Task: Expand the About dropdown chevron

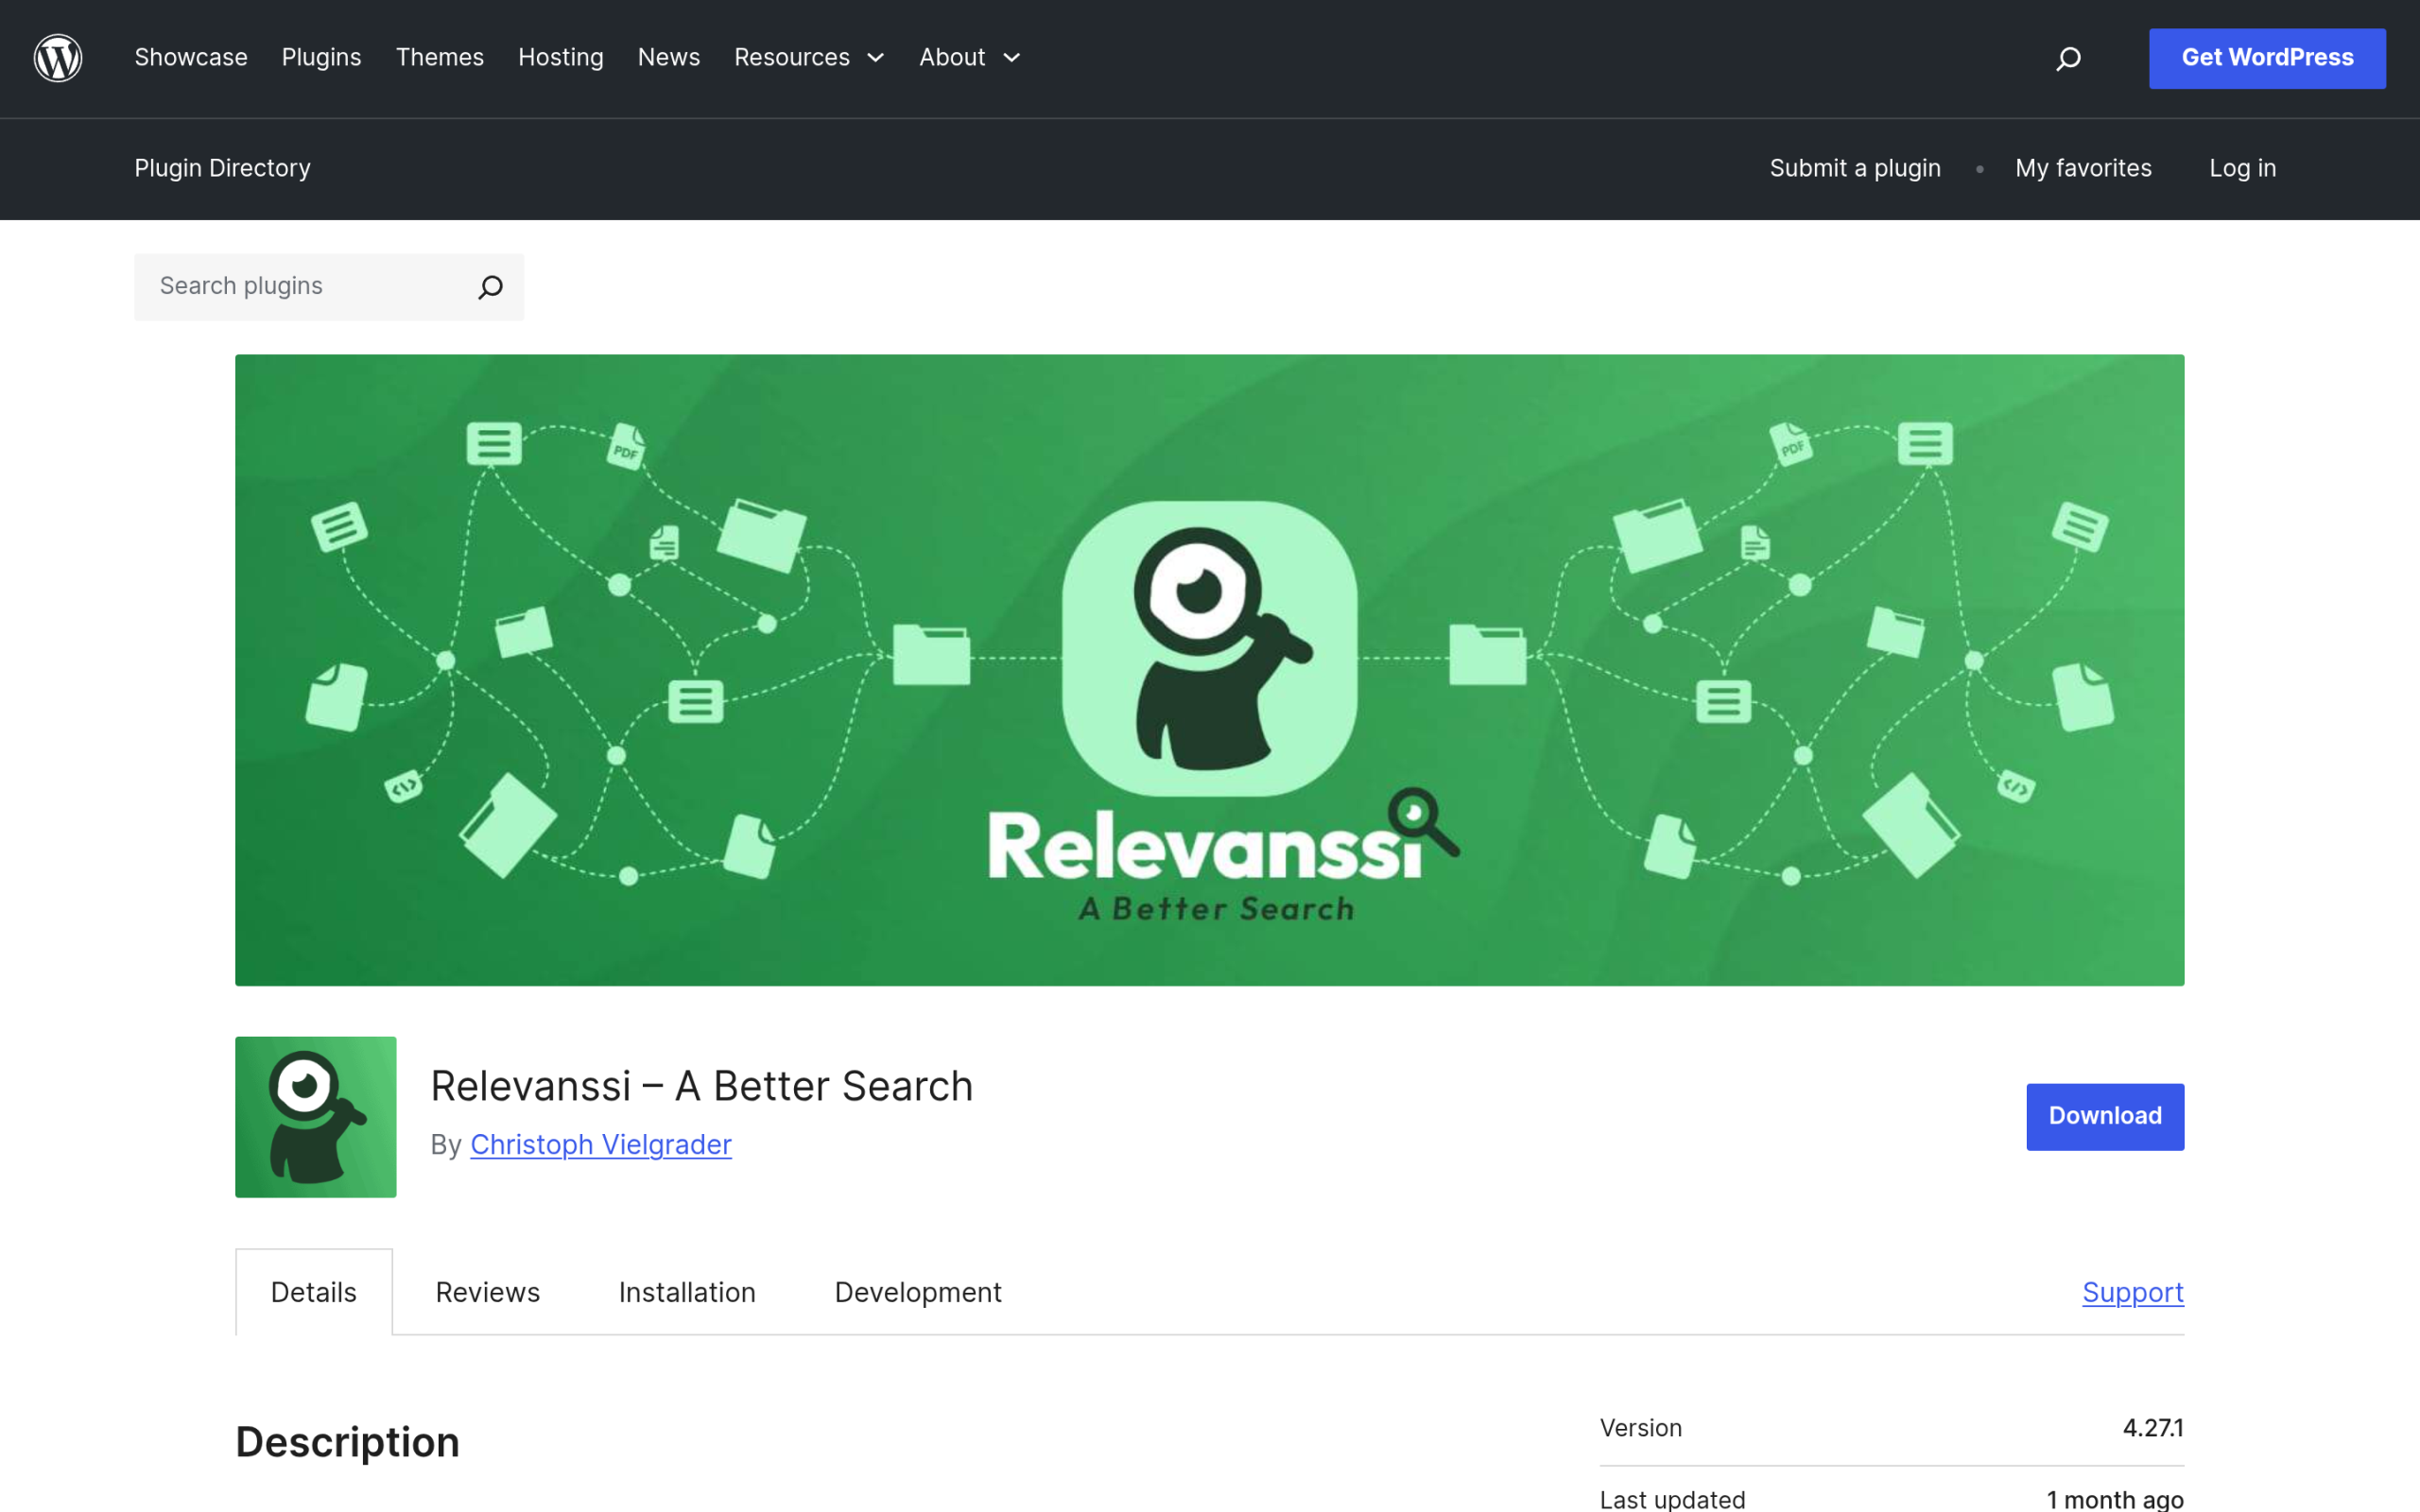Action: pyautogui.click(x=1012, y=58)
